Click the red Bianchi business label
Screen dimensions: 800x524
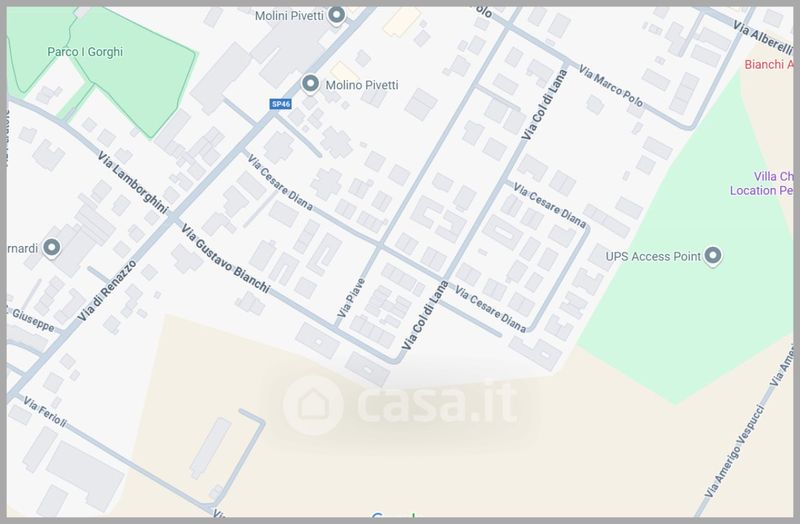(x=768, y=65)
